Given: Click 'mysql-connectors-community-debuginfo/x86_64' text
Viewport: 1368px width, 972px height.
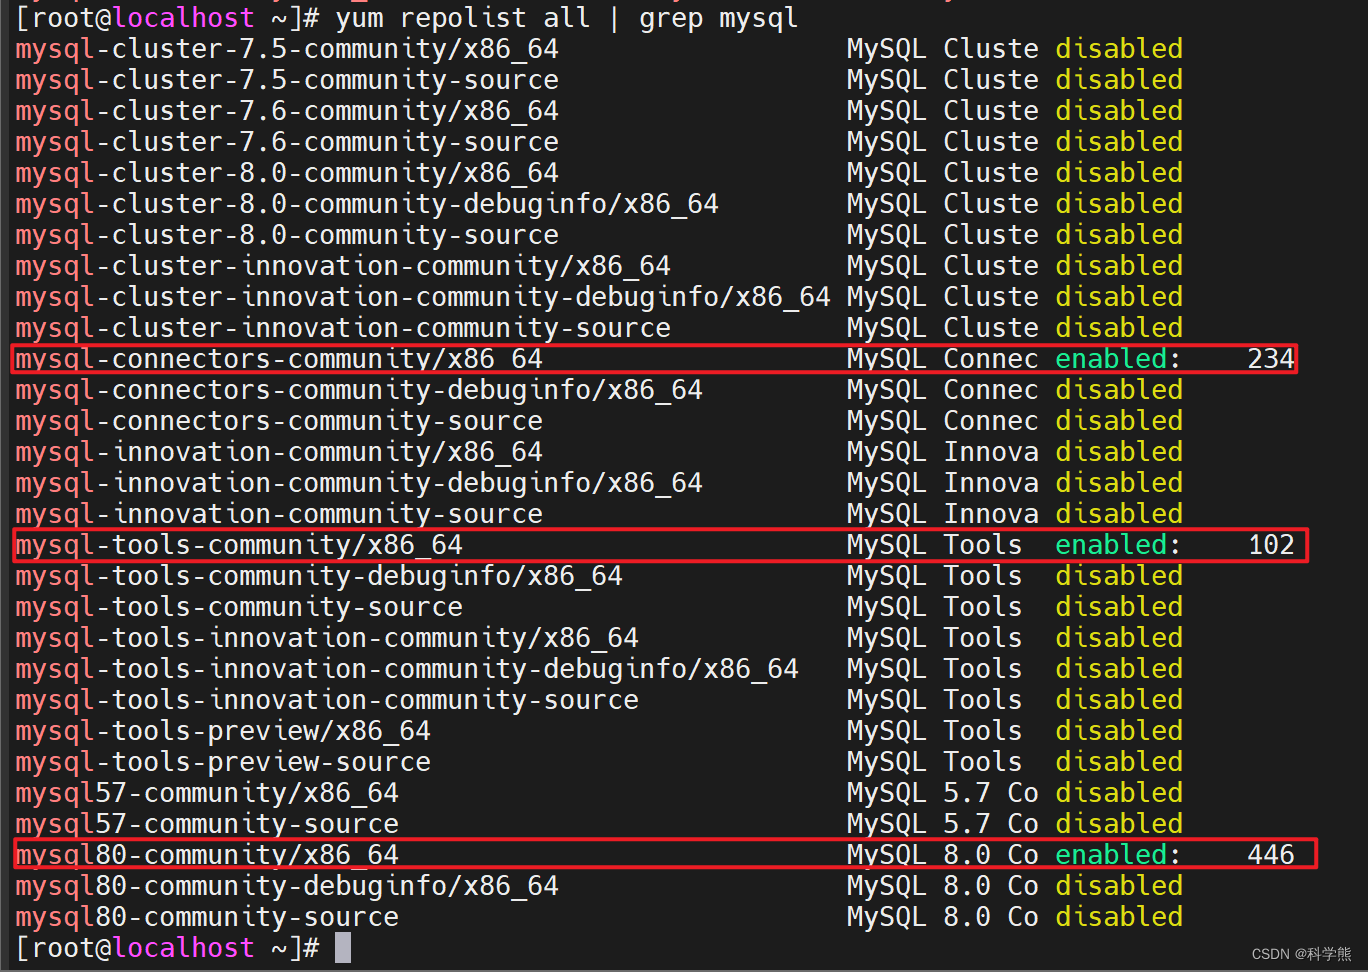Looking at the screenshot, I should [359, 390].
